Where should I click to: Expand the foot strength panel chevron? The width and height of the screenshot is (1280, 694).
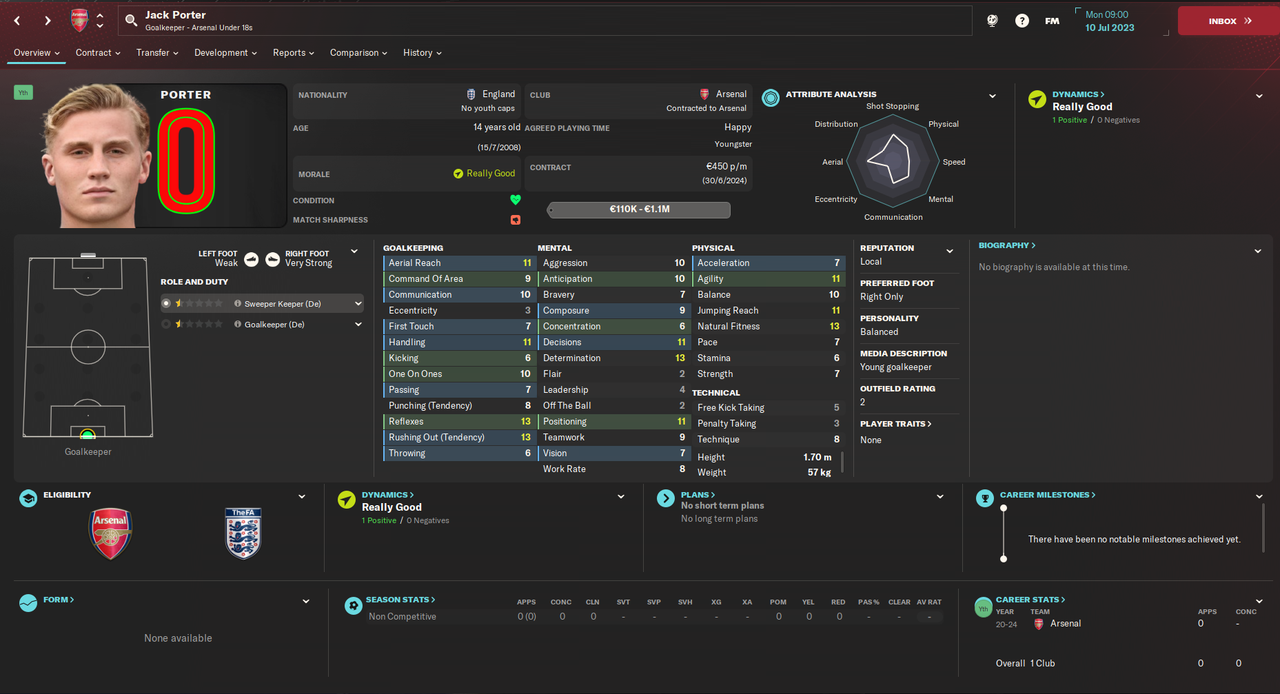coord(354,252)
